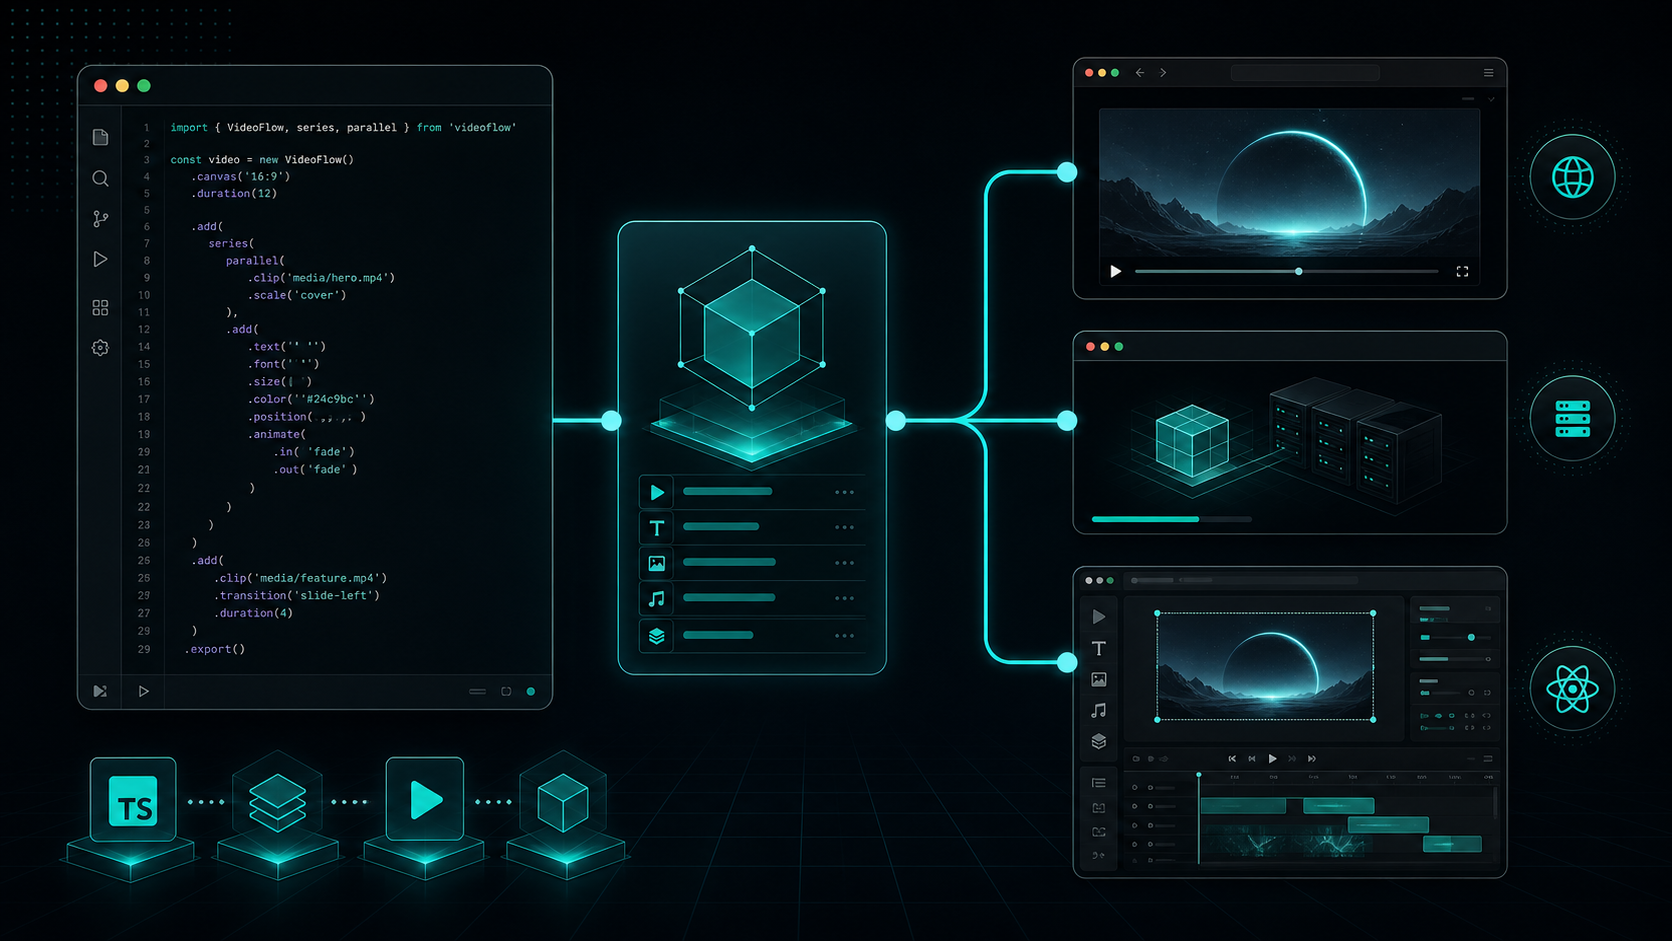The image size is (1672, 941).
Task: Click the React atom icon circle
Action: click(x=1572, y=689)
